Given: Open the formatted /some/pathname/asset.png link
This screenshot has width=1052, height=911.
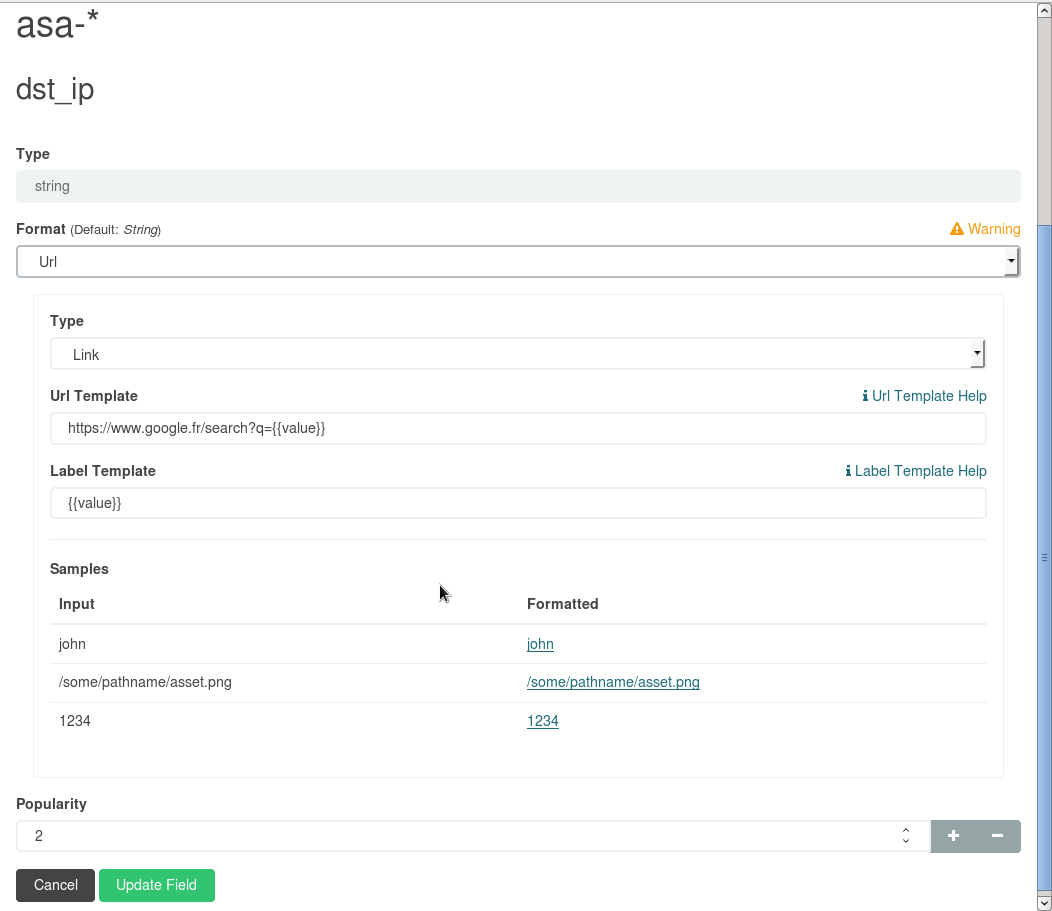Looking at the screenshot, I should coord(613,682).
